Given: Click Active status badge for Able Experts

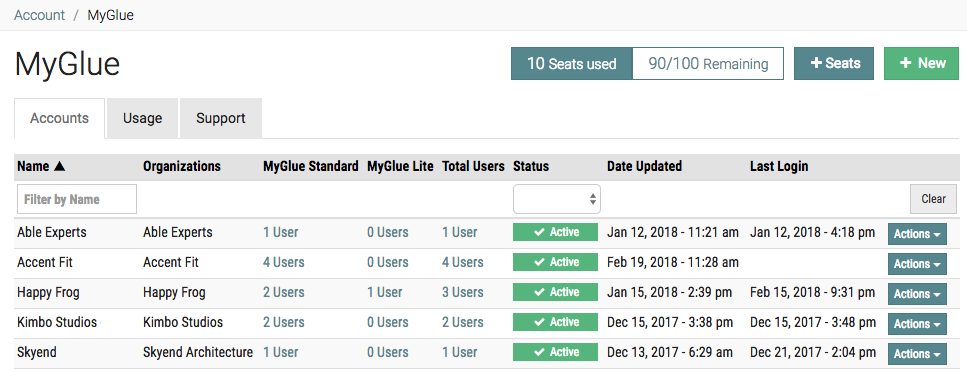Looking at the screenshot, I should pyautogui.click(x=556, y=233).
